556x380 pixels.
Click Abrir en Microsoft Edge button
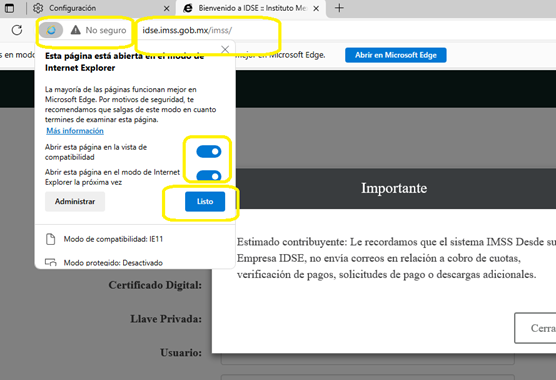point(396,55)
